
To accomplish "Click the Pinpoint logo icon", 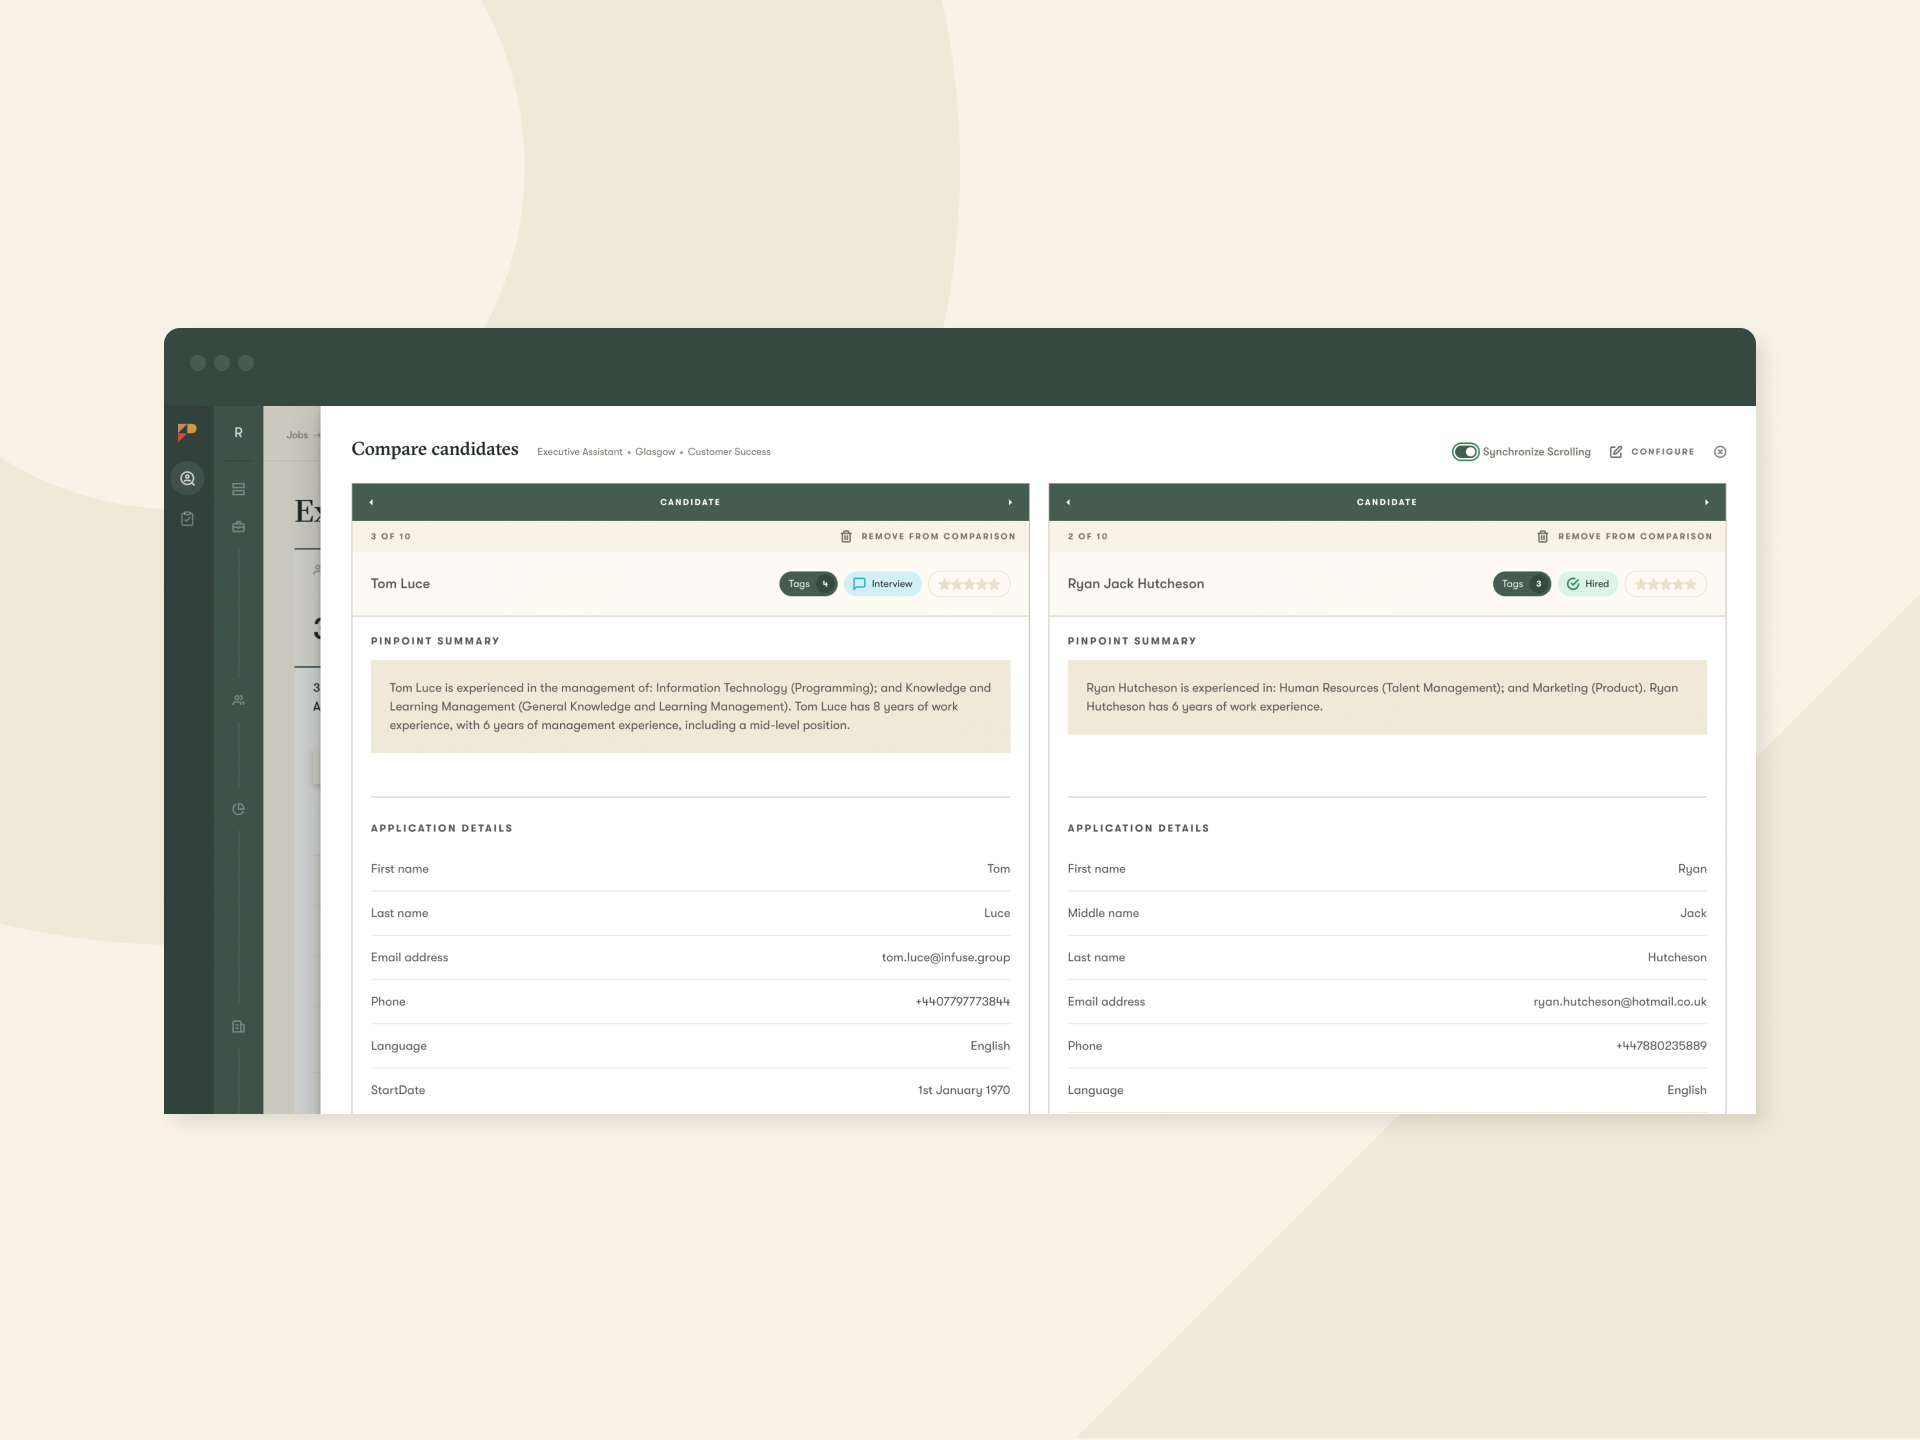I will 187,432.
